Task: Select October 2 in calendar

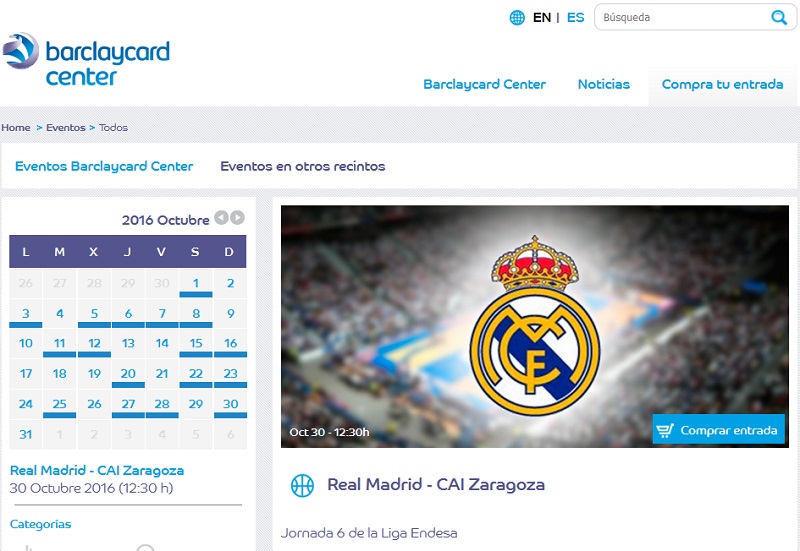Action: pyautogui.click(x=230, y=284)
